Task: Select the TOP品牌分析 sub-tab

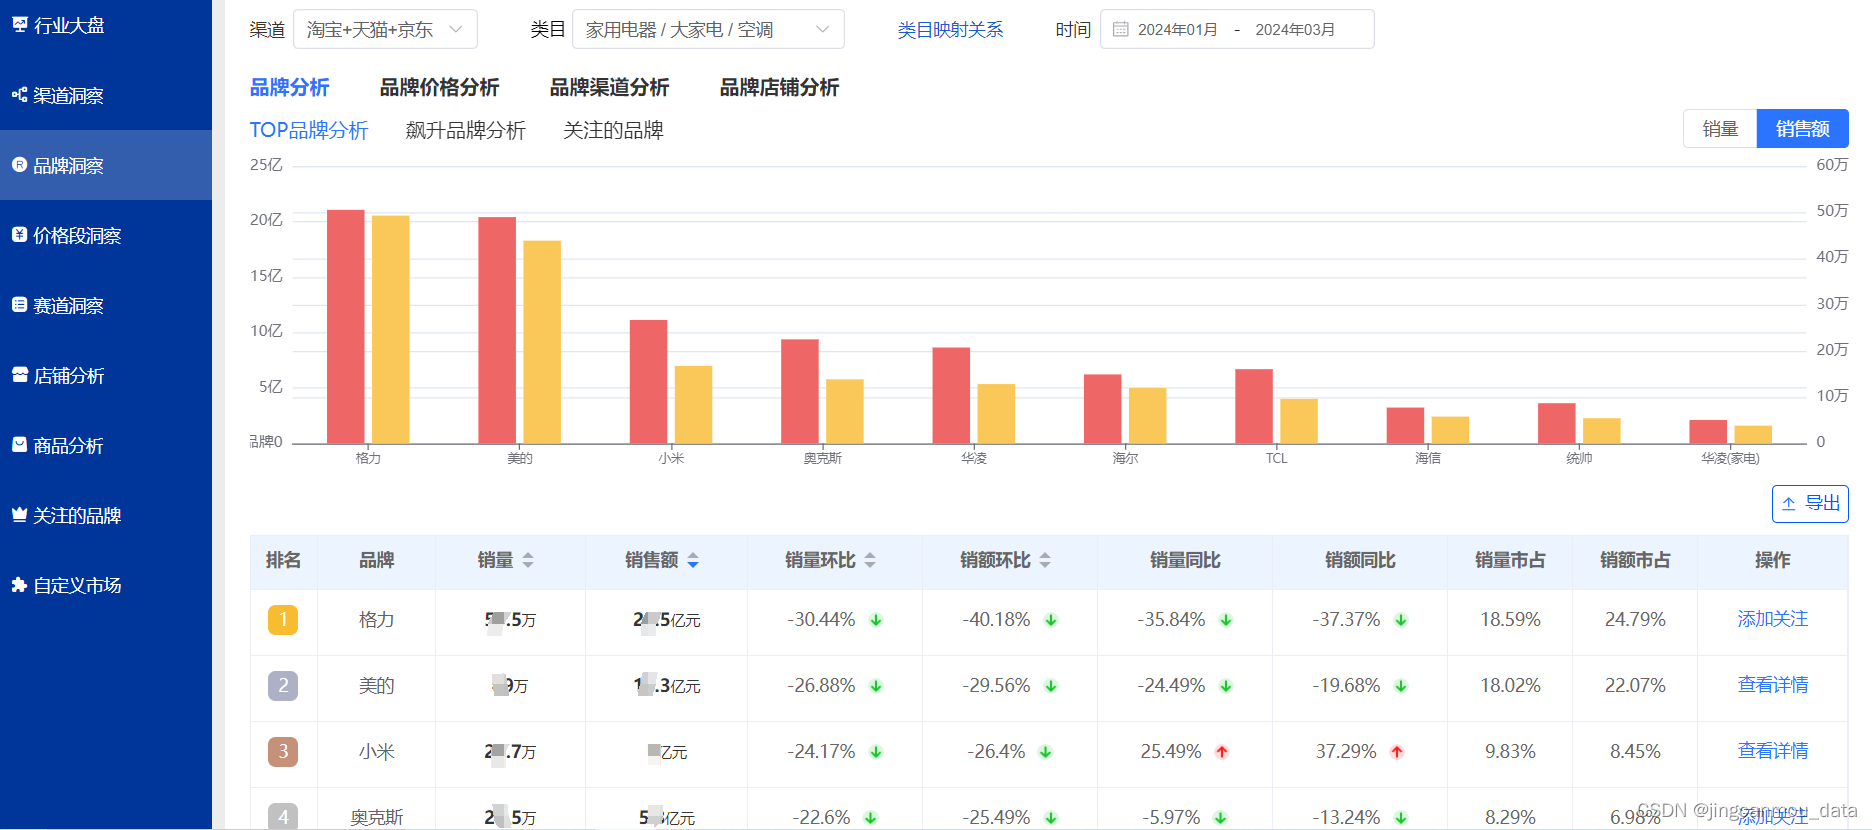Action: pyautogui.click(x=309, y=131)
